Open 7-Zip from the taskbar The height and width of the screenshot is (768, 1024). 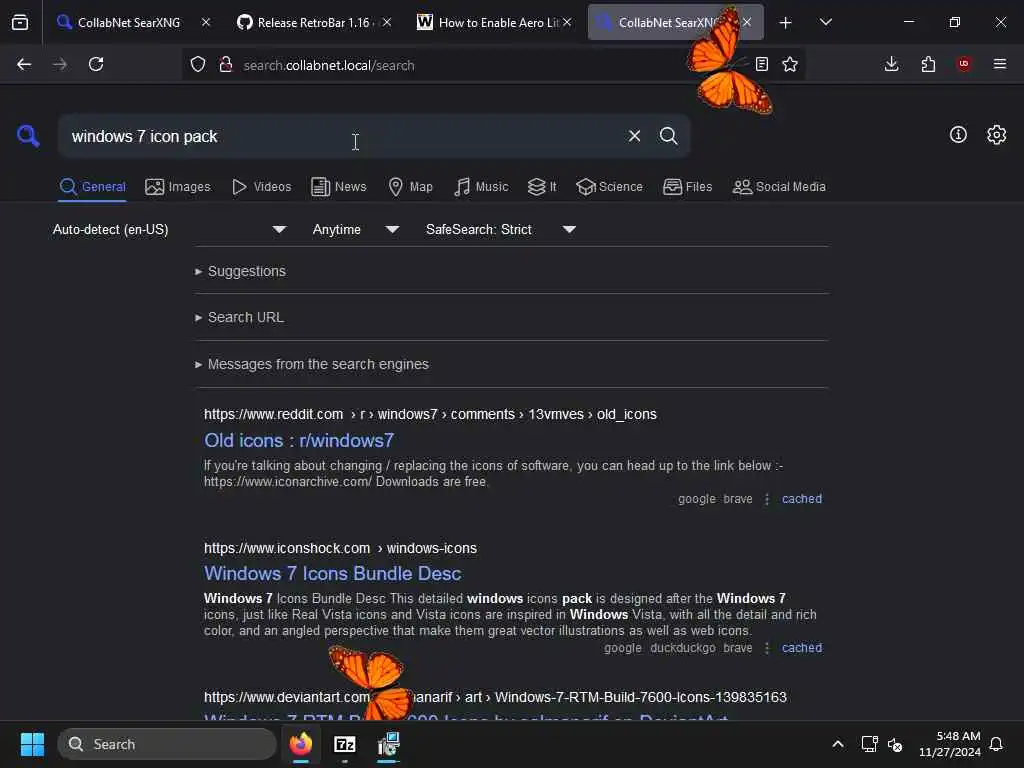345,744
